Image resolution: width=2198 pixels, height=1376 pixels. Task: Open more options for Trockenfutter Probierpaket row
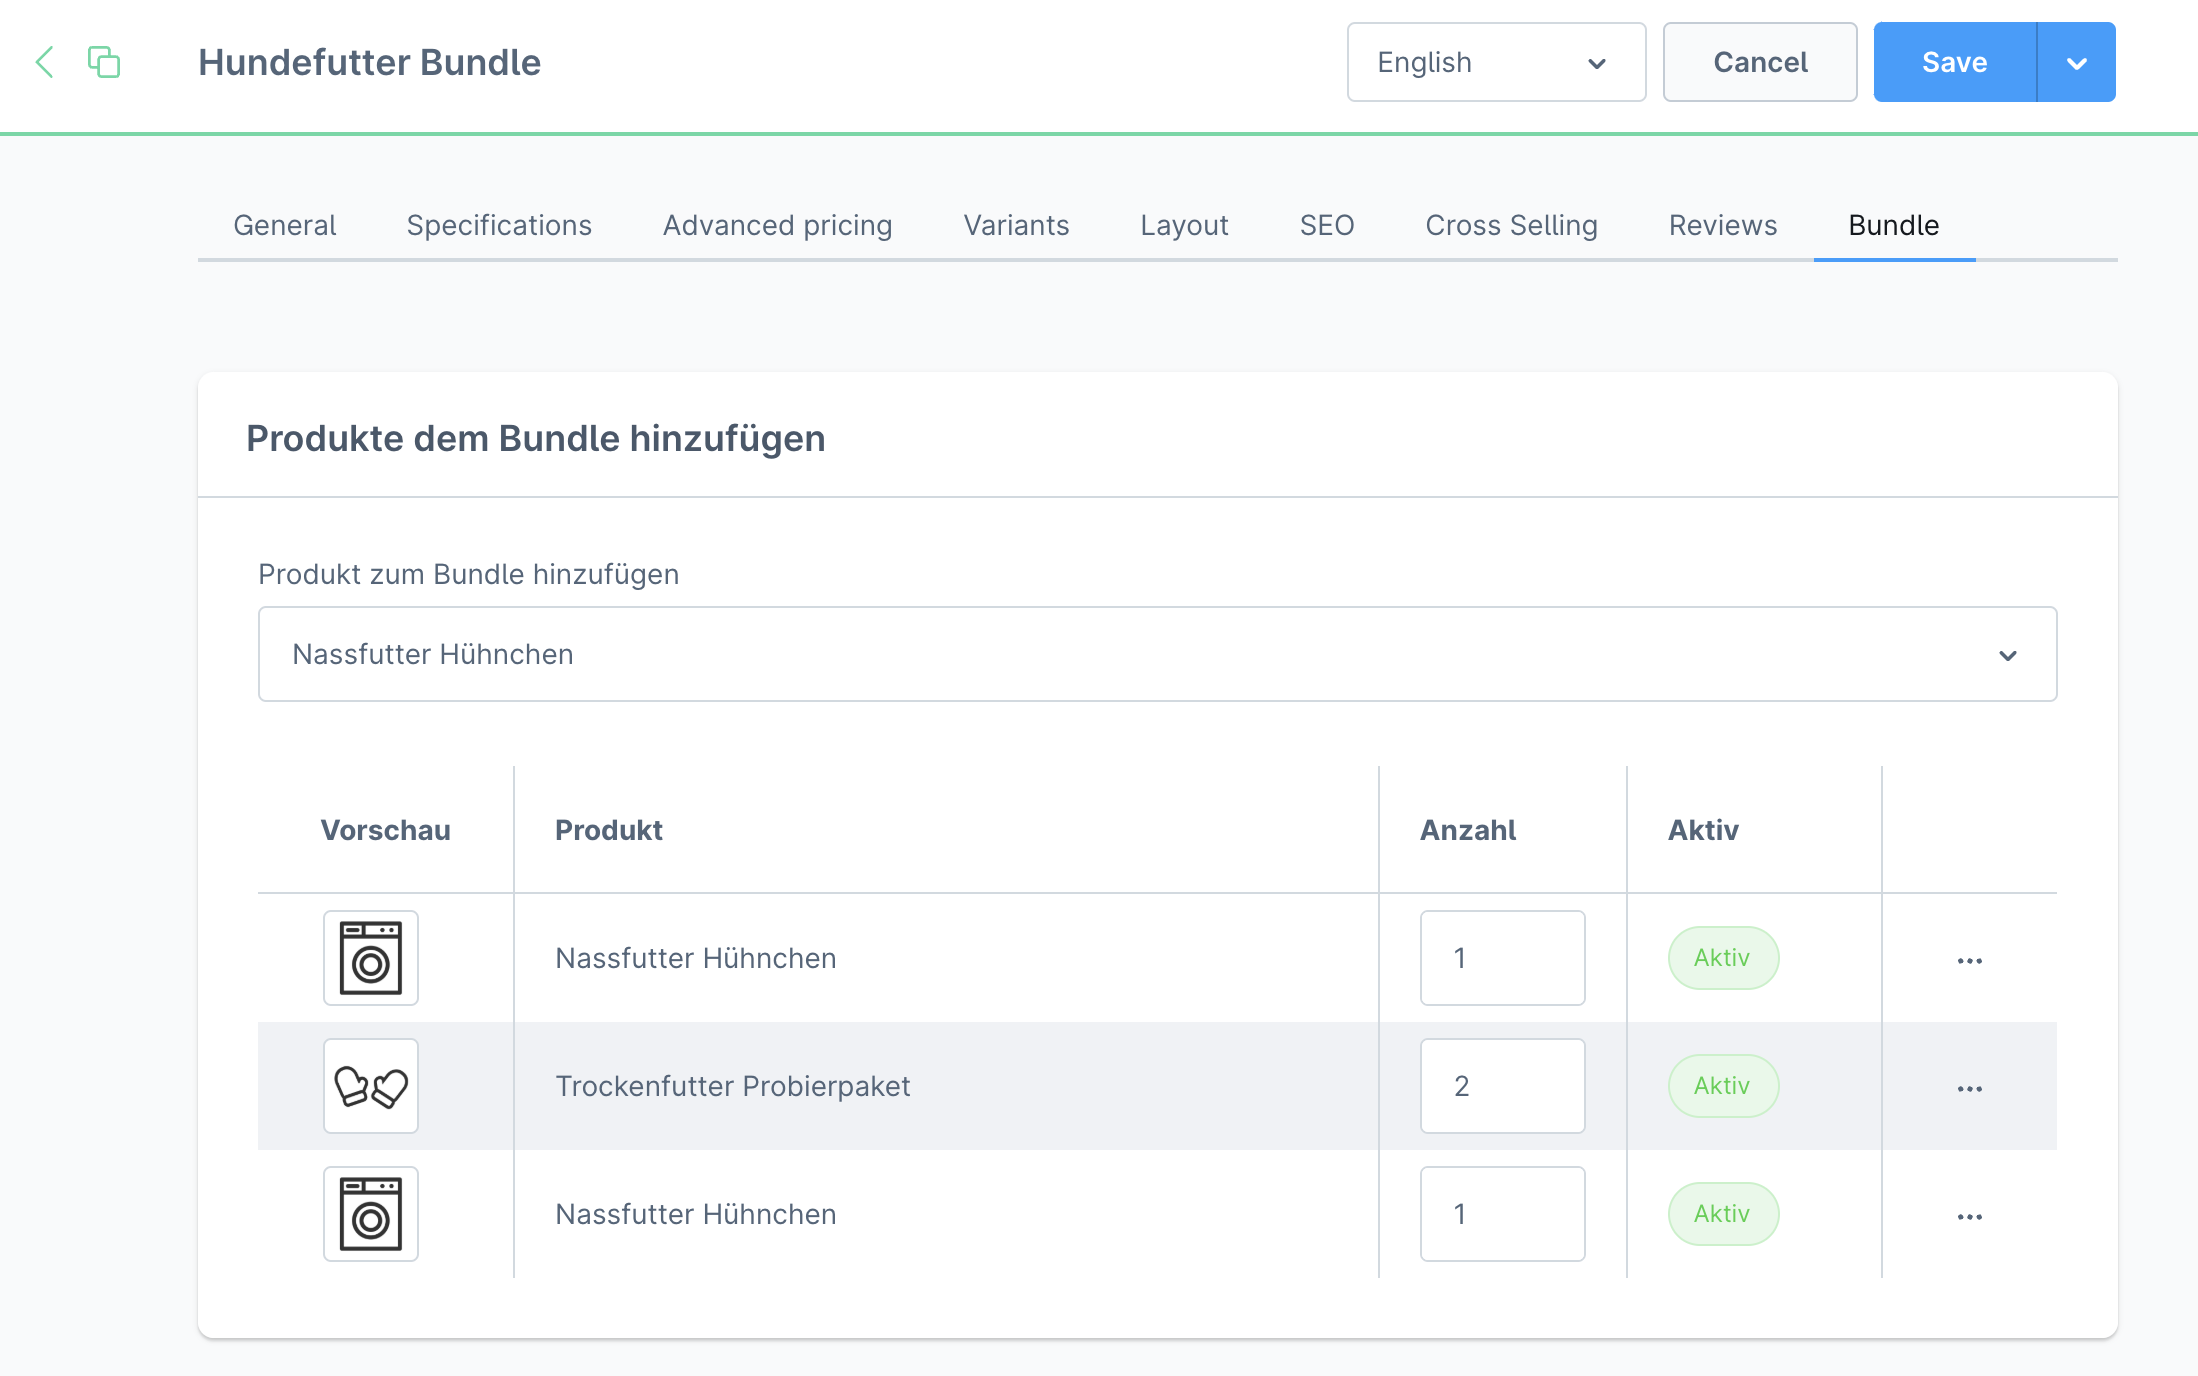(x=1969, y=1088)
